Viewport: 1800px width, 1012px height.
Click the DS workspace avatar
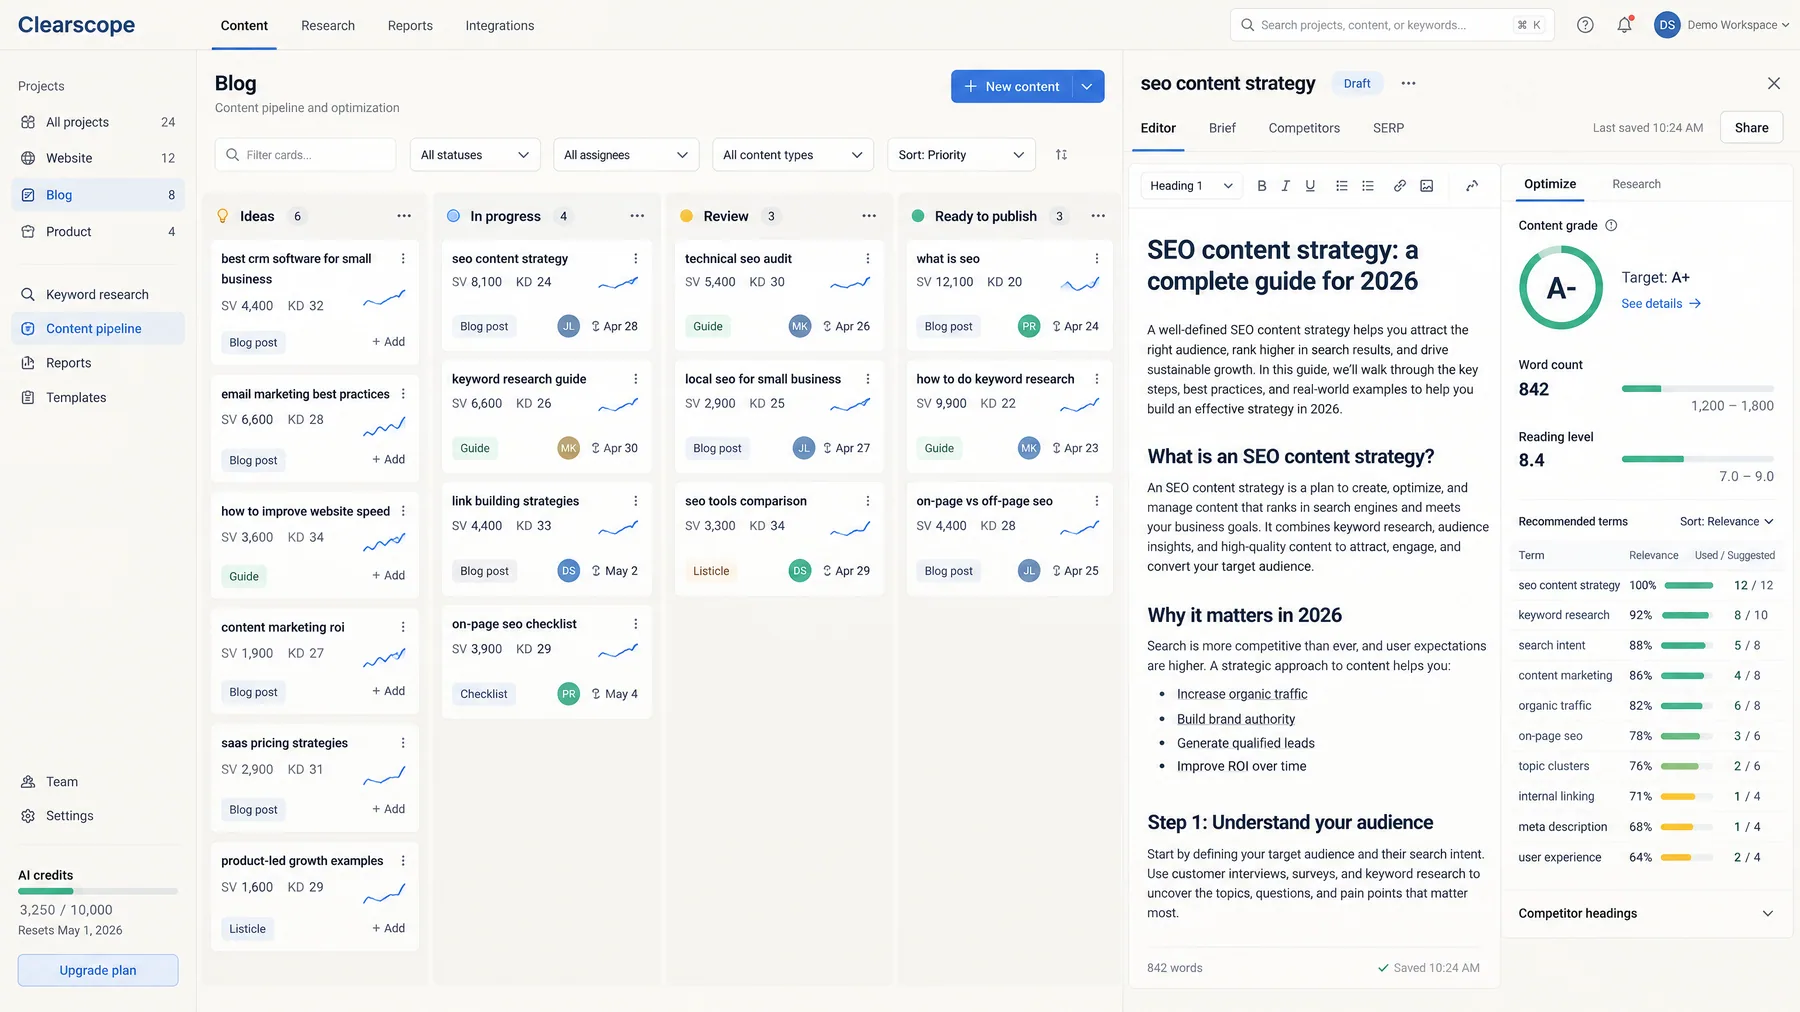(1667, 25)
